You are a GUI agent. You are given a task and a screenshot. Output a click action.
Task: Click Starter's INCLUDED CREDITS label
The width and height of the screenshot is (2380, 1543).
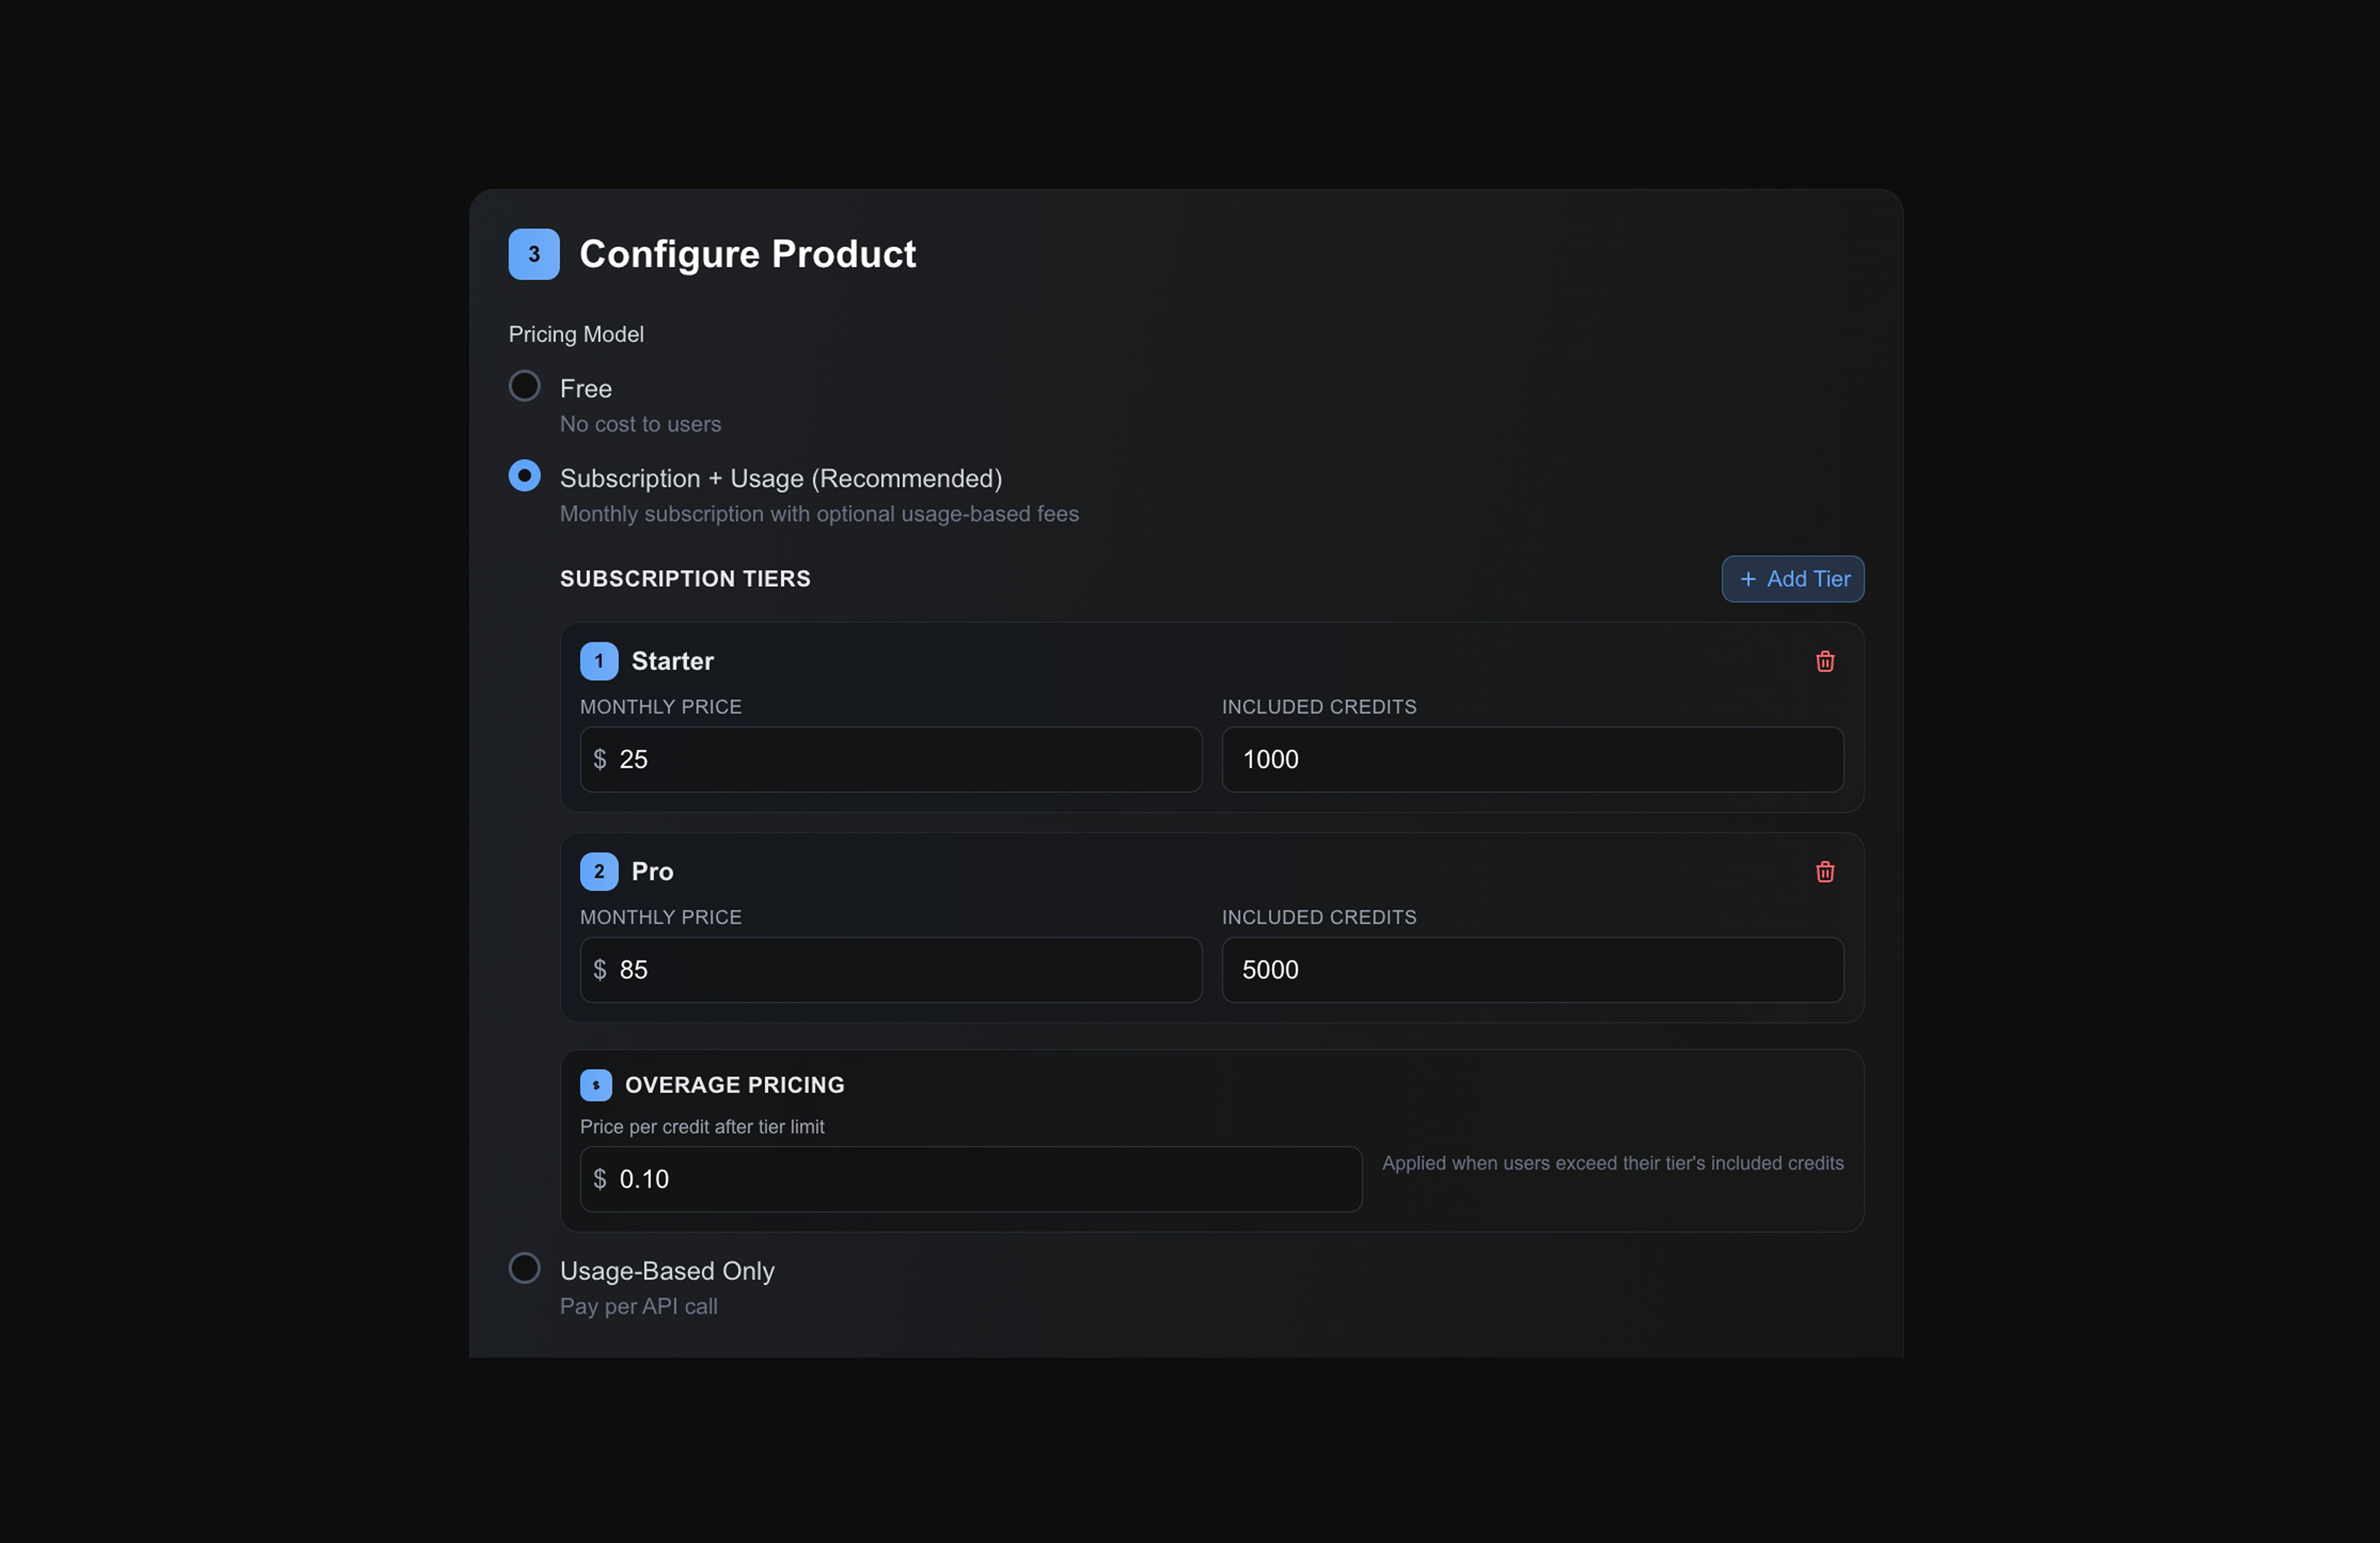1319,707
